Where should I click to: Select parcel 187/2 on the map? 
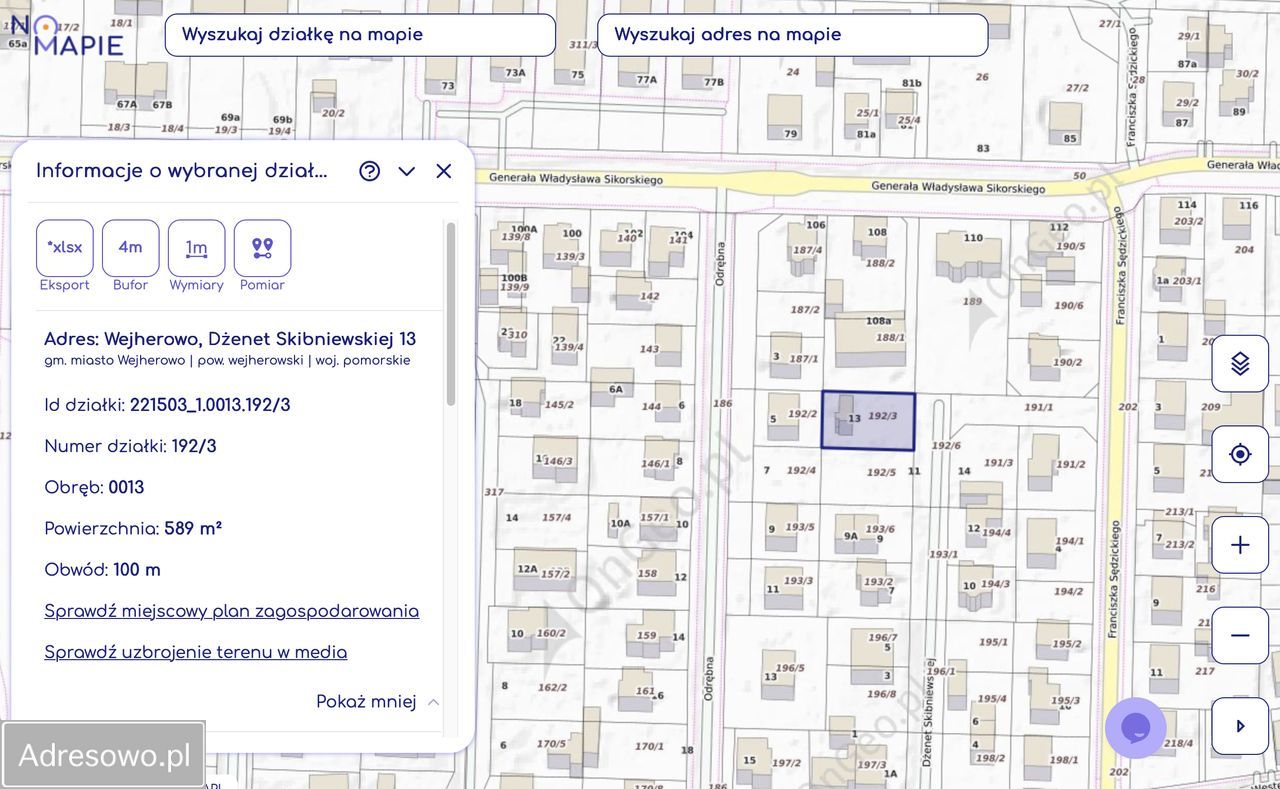(805, 310)
